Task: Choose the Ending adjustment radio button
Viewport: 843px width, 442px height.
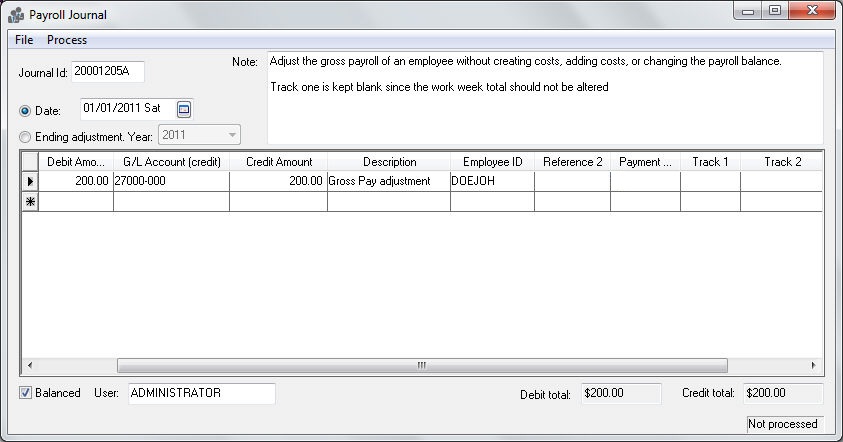Action: [26, 136]
